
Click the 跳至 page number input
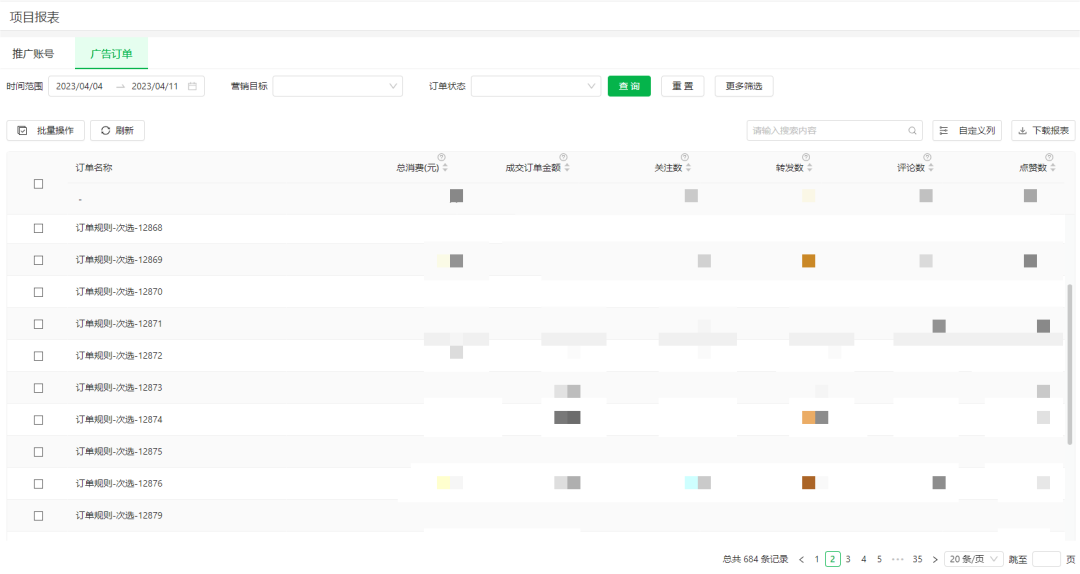[x=1046, y=560]
